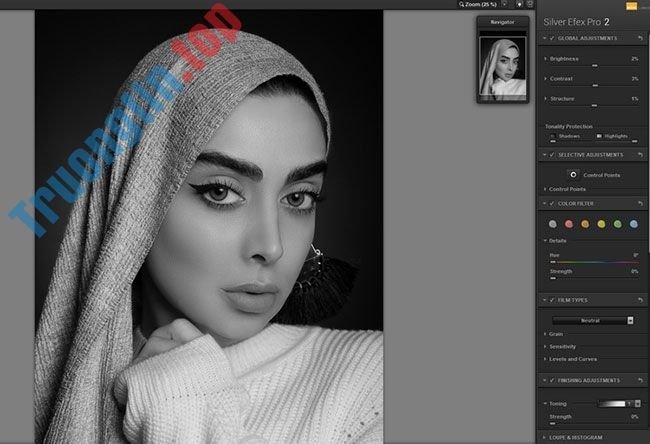Click the Navigator preview thumbnail
The width and height of the screenshot is (650, 444).
pos(502,66)
